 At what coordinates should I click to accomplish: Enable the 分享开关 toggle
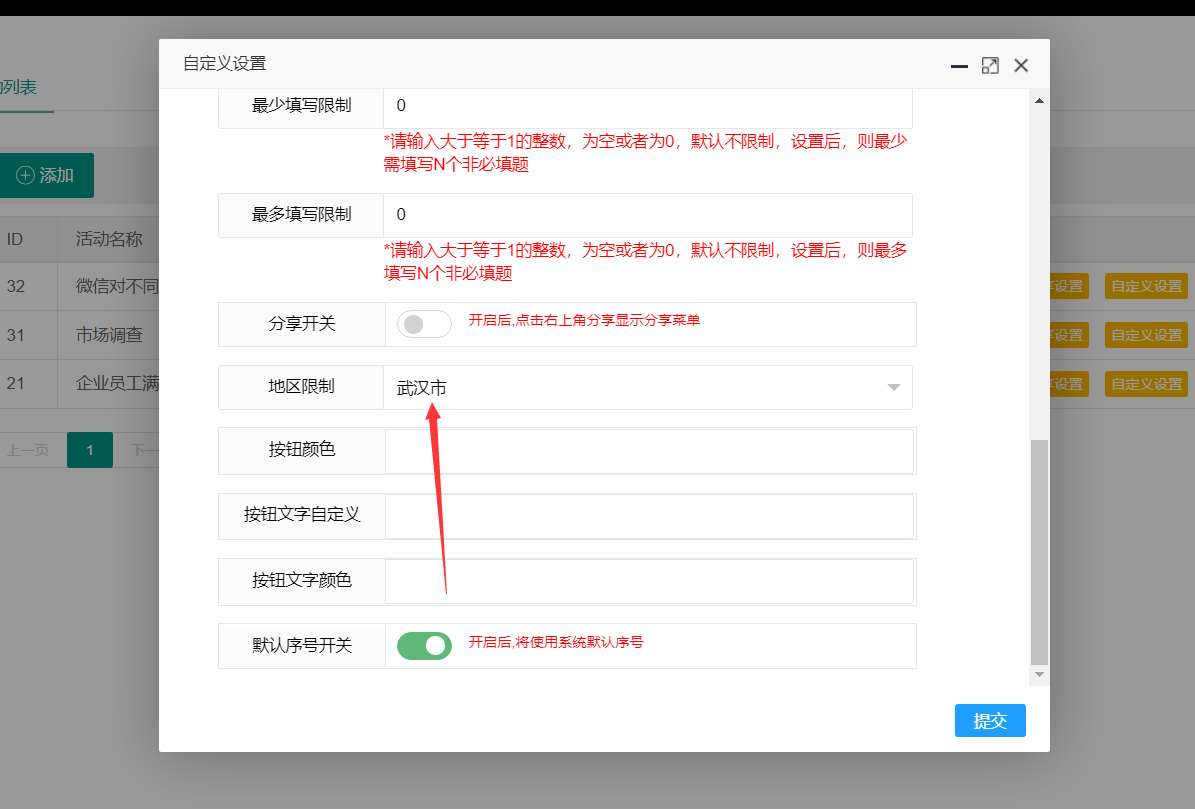point(424,324)
